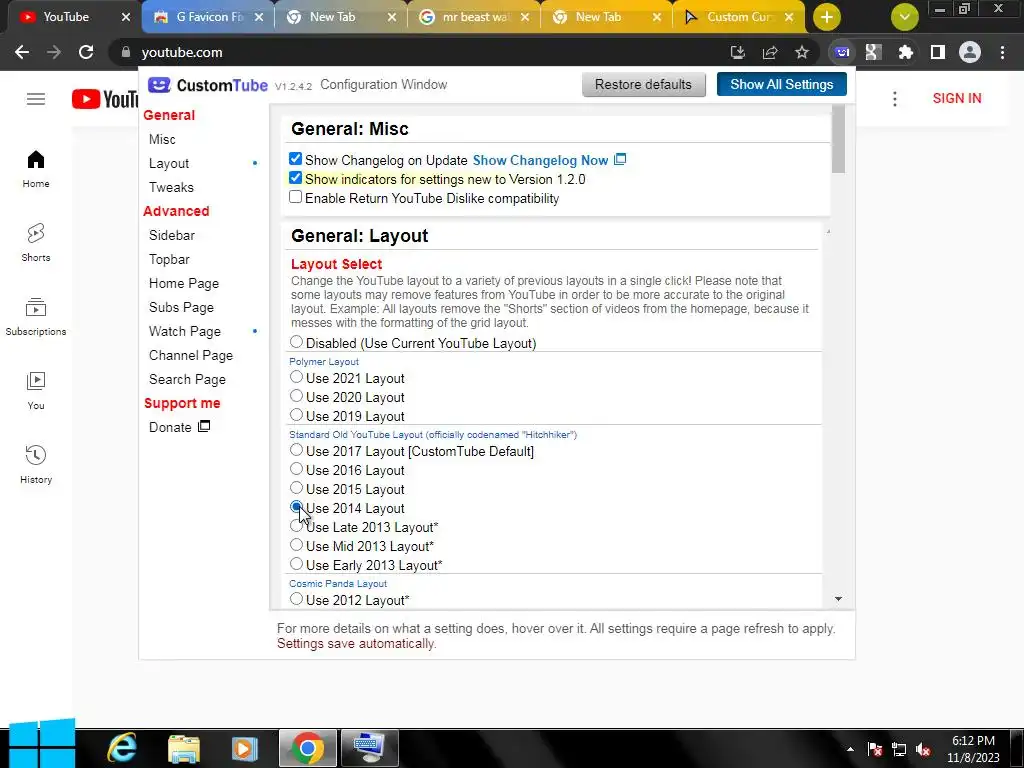The height and width of the screenshot is (768, 1024).
Task: Open Channel Page settings section
Action: pyautogui.click(x=191, y=355)
